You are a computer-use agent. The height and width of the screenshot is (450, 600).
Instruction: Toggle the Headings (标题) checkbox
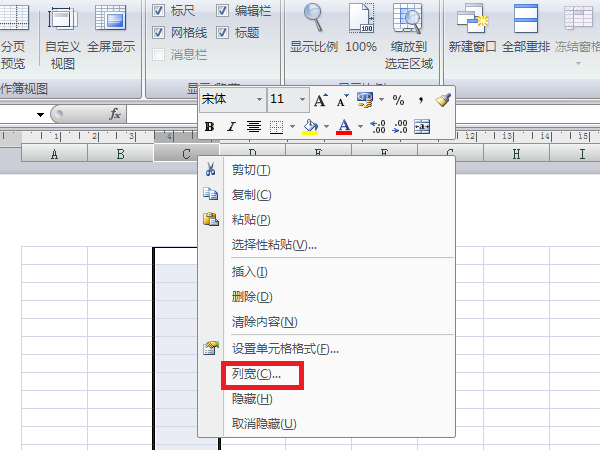[223, 33]
